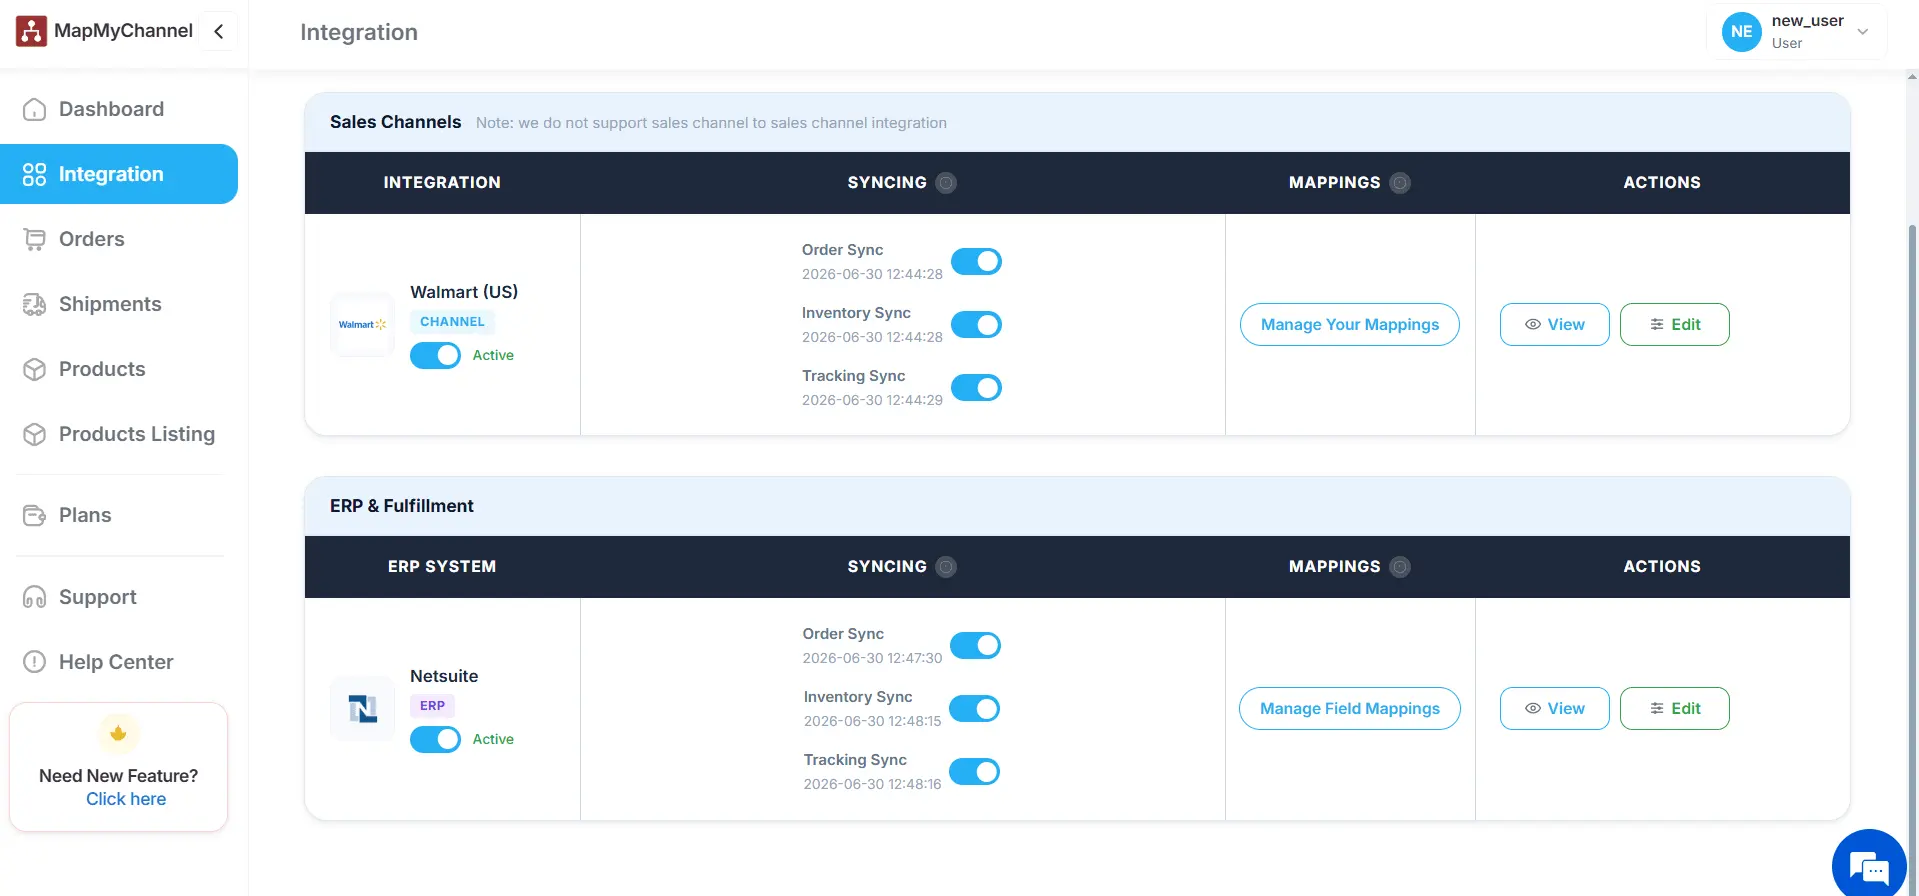View the Netsuite integration
This screenshot has width=1919, height=896.
click(1555, 708)
